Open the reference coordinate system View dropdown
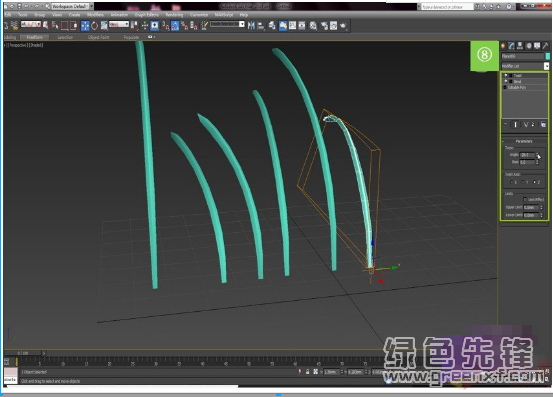This screenshot has height=397, width=553. pyautogui.click(x=119, y=24)
